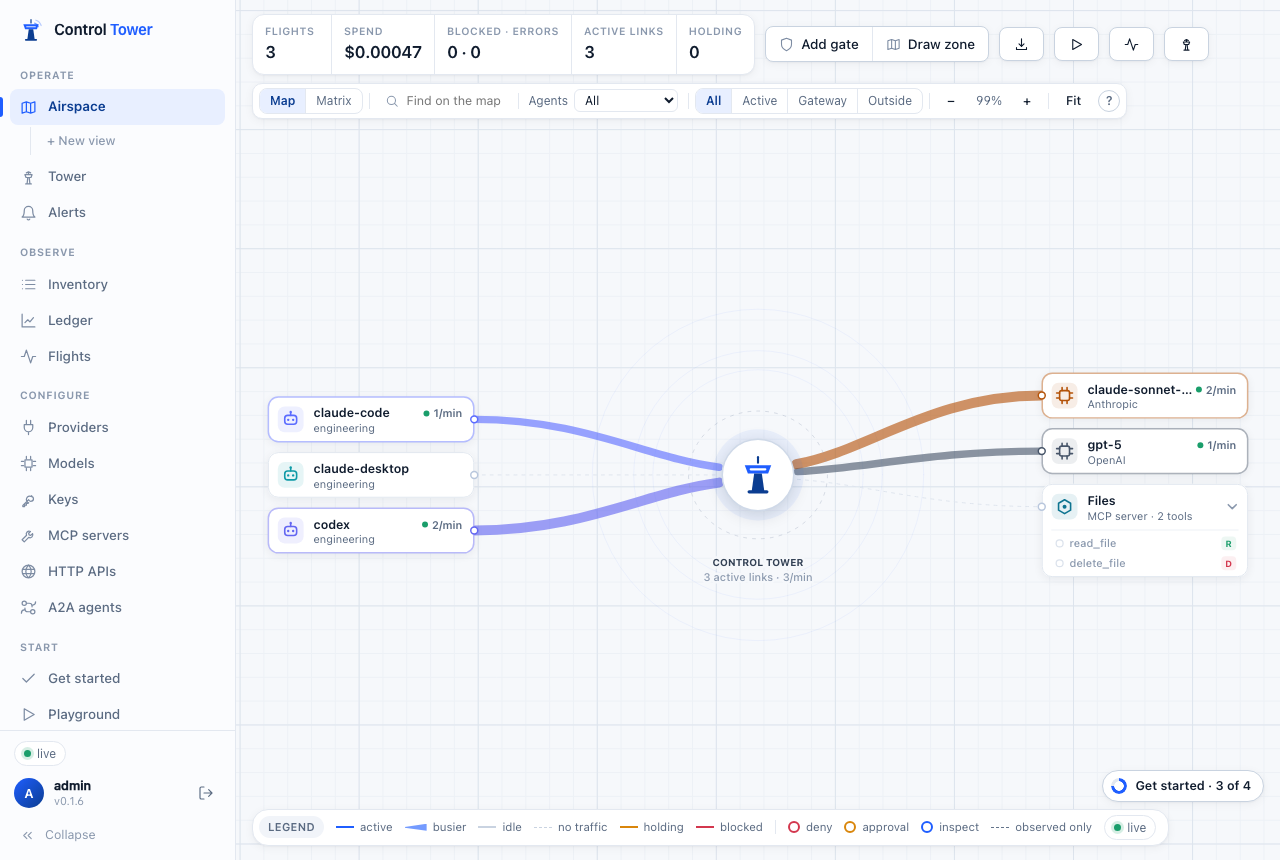Click the log out icon beside admin
This screenshot has height=860, width=1280.
coord(206,793)
